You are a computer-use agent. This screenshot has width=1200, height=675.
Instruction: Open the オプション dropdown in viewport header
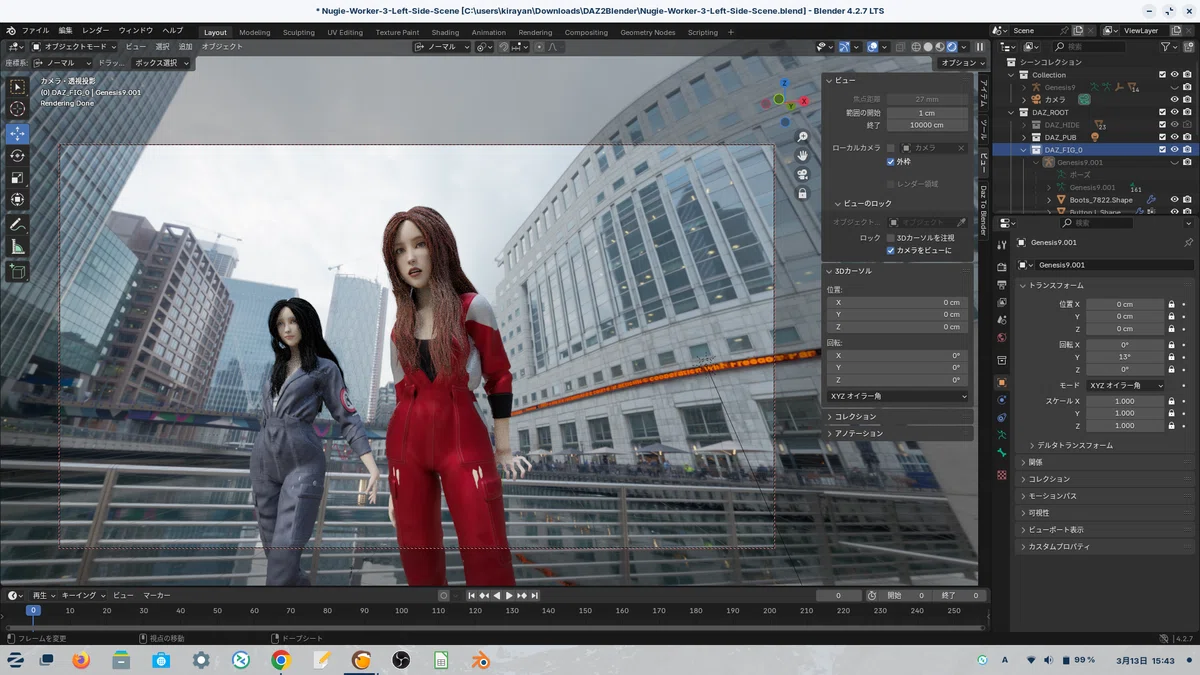coord(961,63)
